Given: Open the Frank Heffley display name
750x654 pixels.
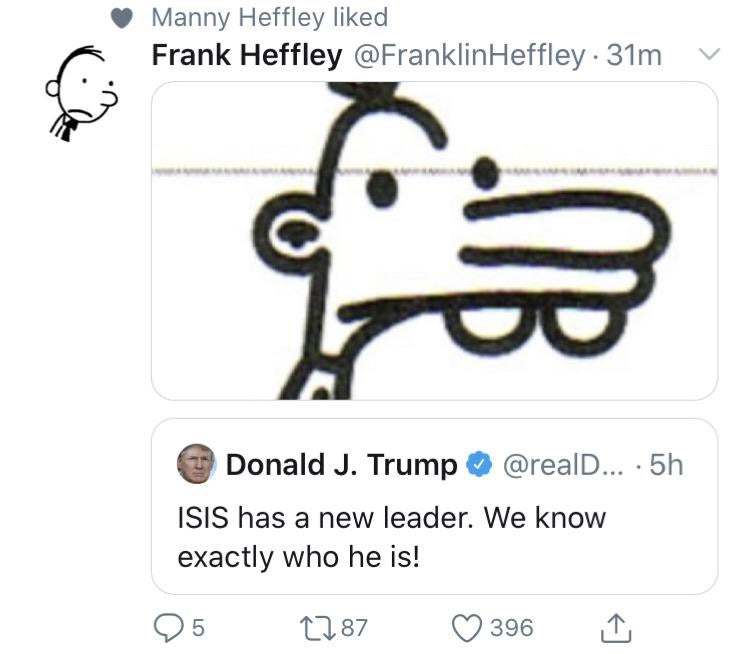Looking at the screenshot, I should tap(246, 56).
